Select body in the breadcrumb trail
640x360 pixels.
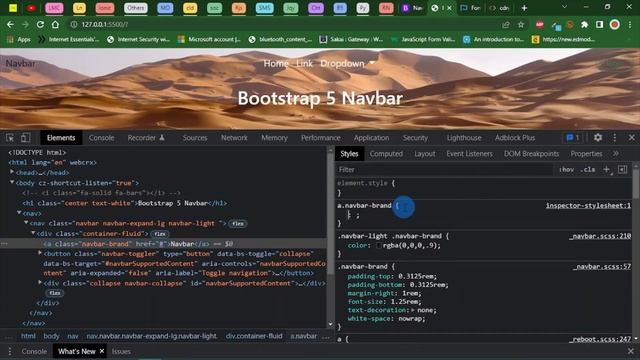[x=51, y=336]
